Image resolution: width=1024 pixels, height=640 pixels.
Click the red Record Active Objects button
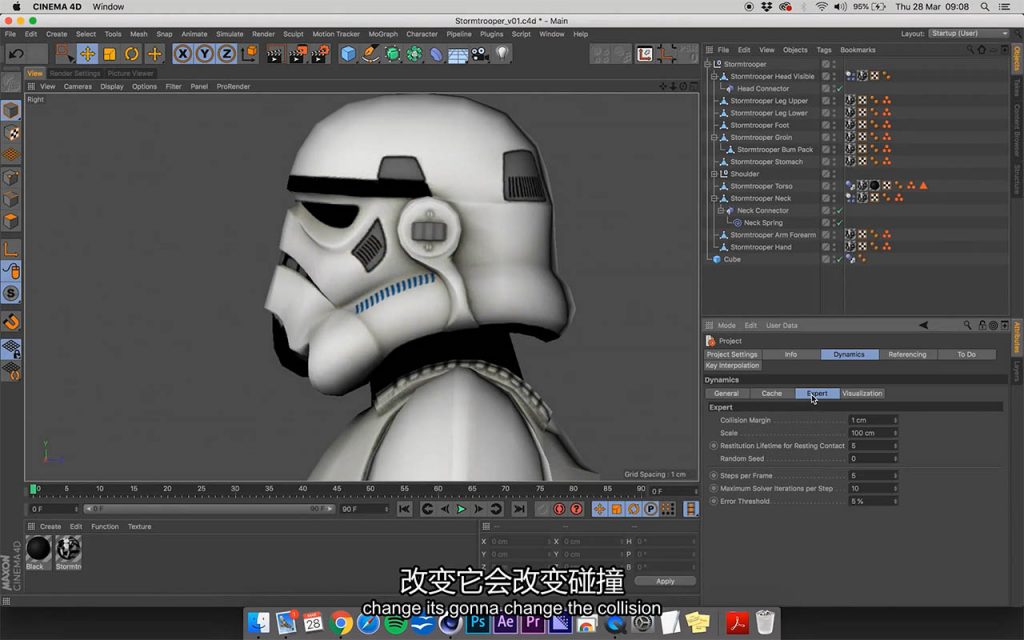pos(559,509)
